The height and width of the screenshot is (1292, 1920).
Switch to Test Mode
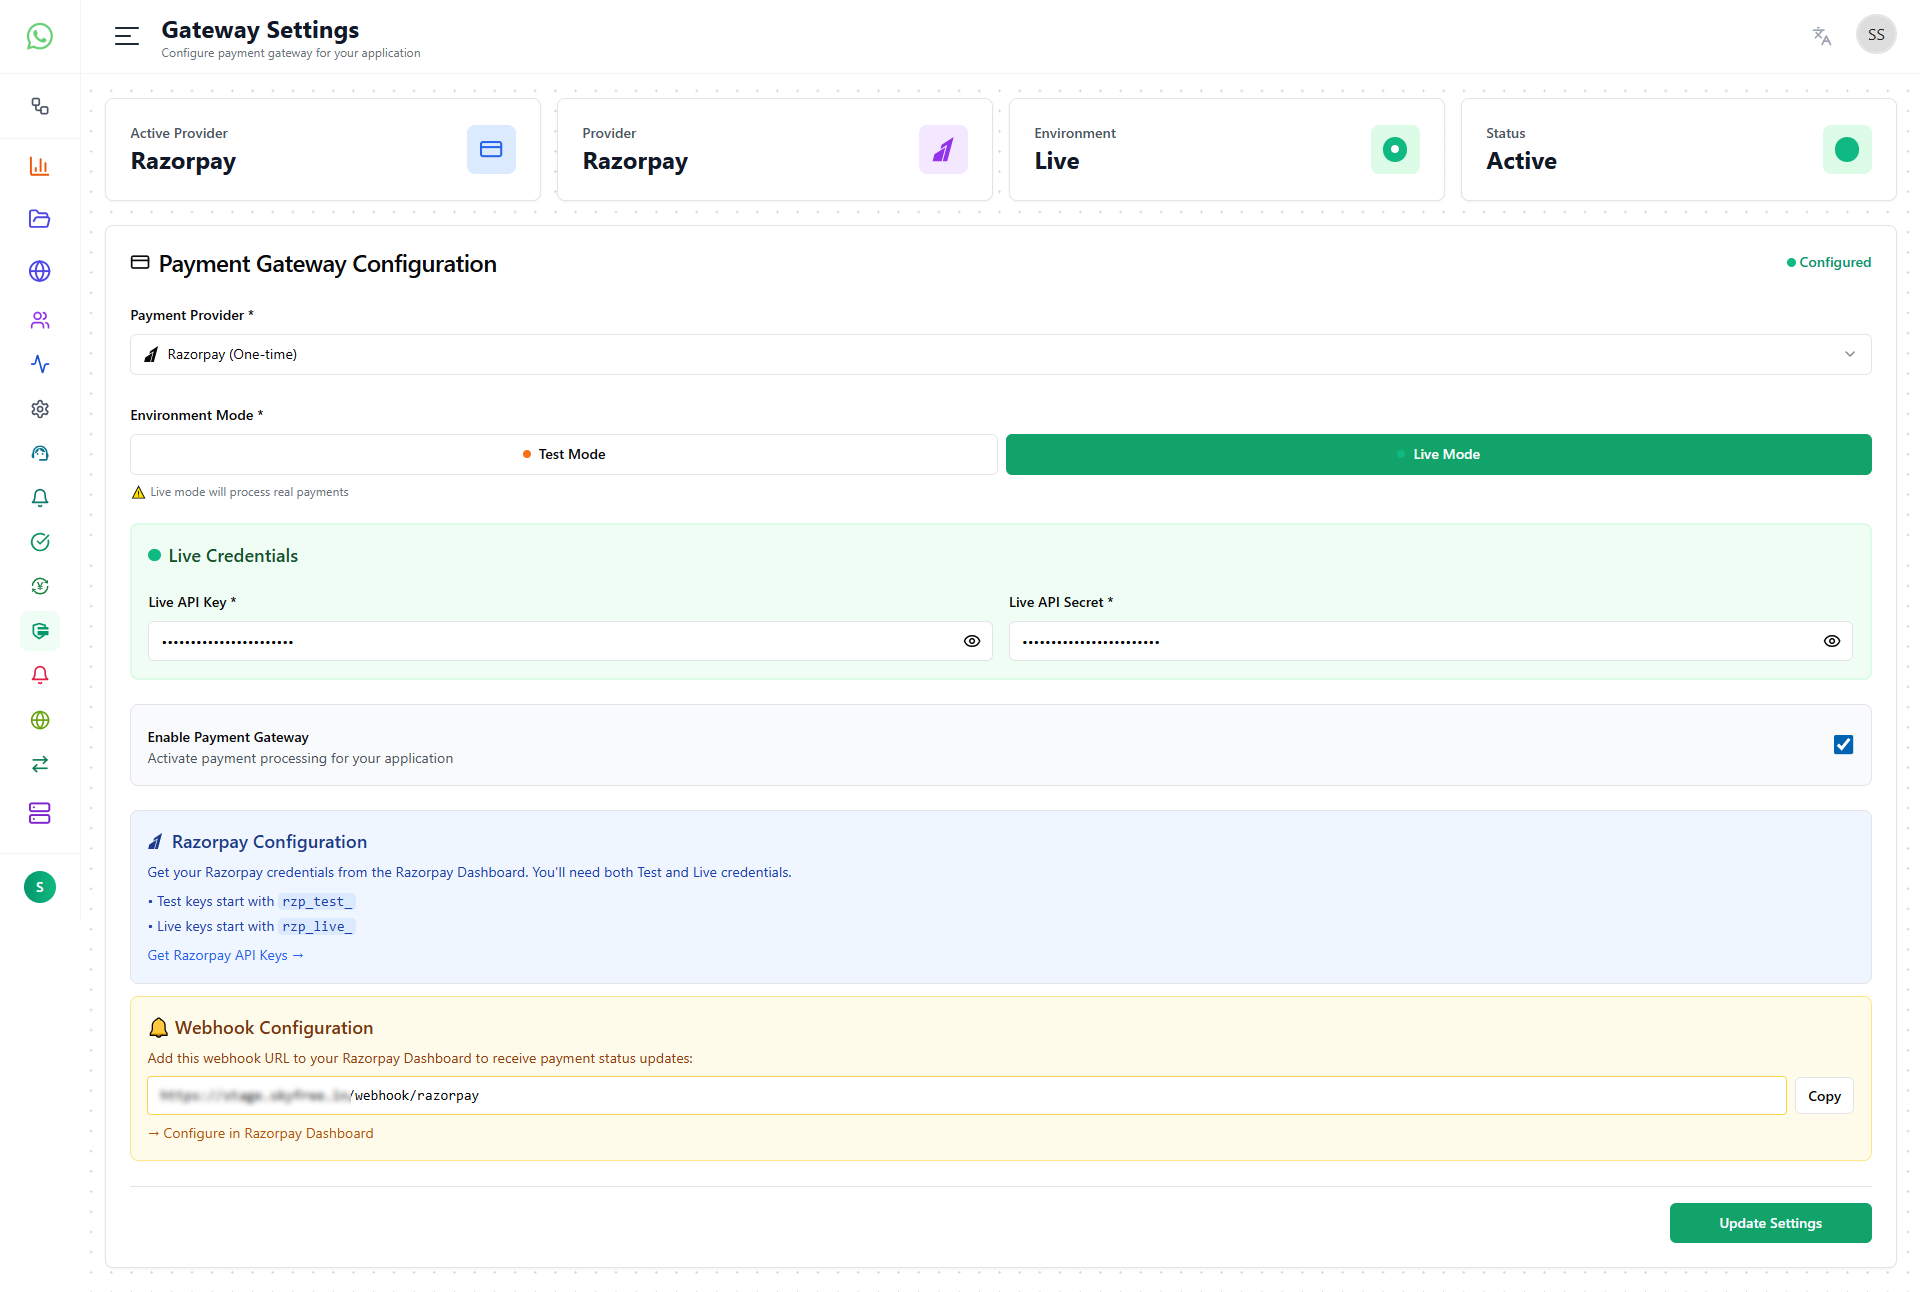click(x=563, y=454)
